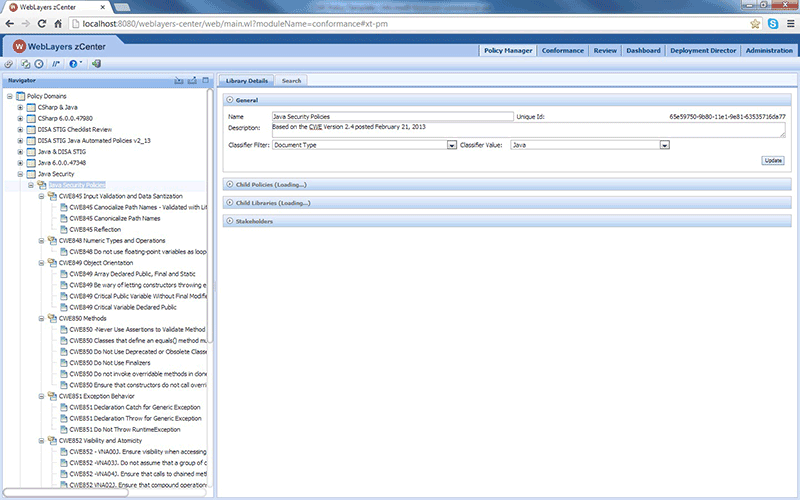The height and width of the screenshot is (500, 800).
Task: Open the Review module
Action: pos(605,51)
